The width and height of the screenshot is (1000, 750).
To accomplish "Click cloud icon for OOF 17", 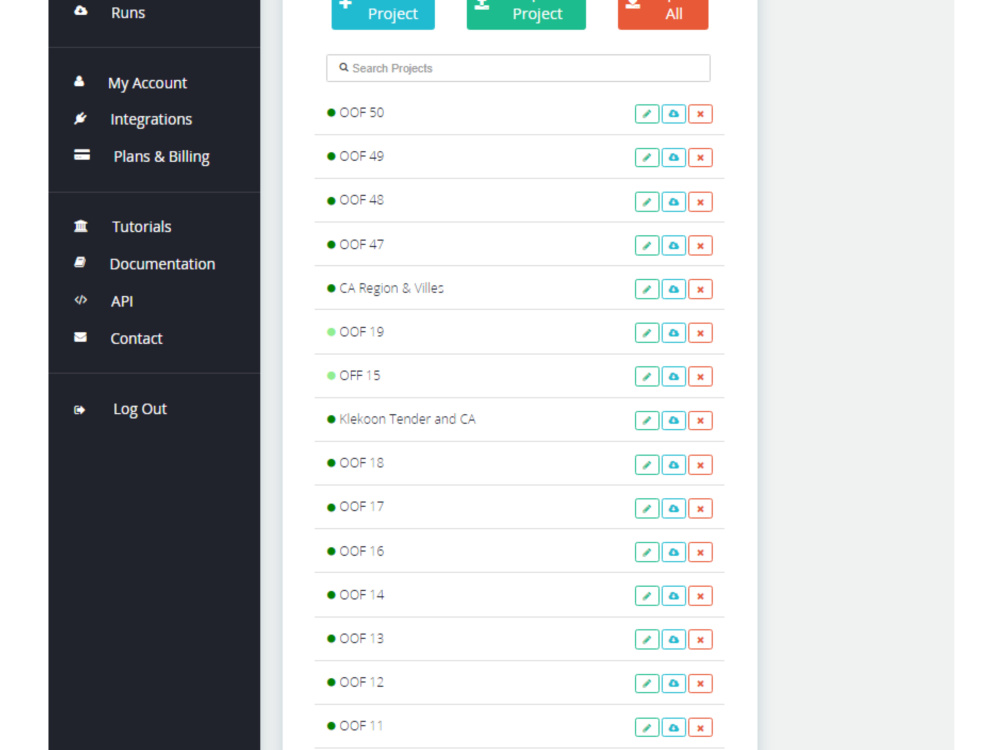I will point(673,509).
